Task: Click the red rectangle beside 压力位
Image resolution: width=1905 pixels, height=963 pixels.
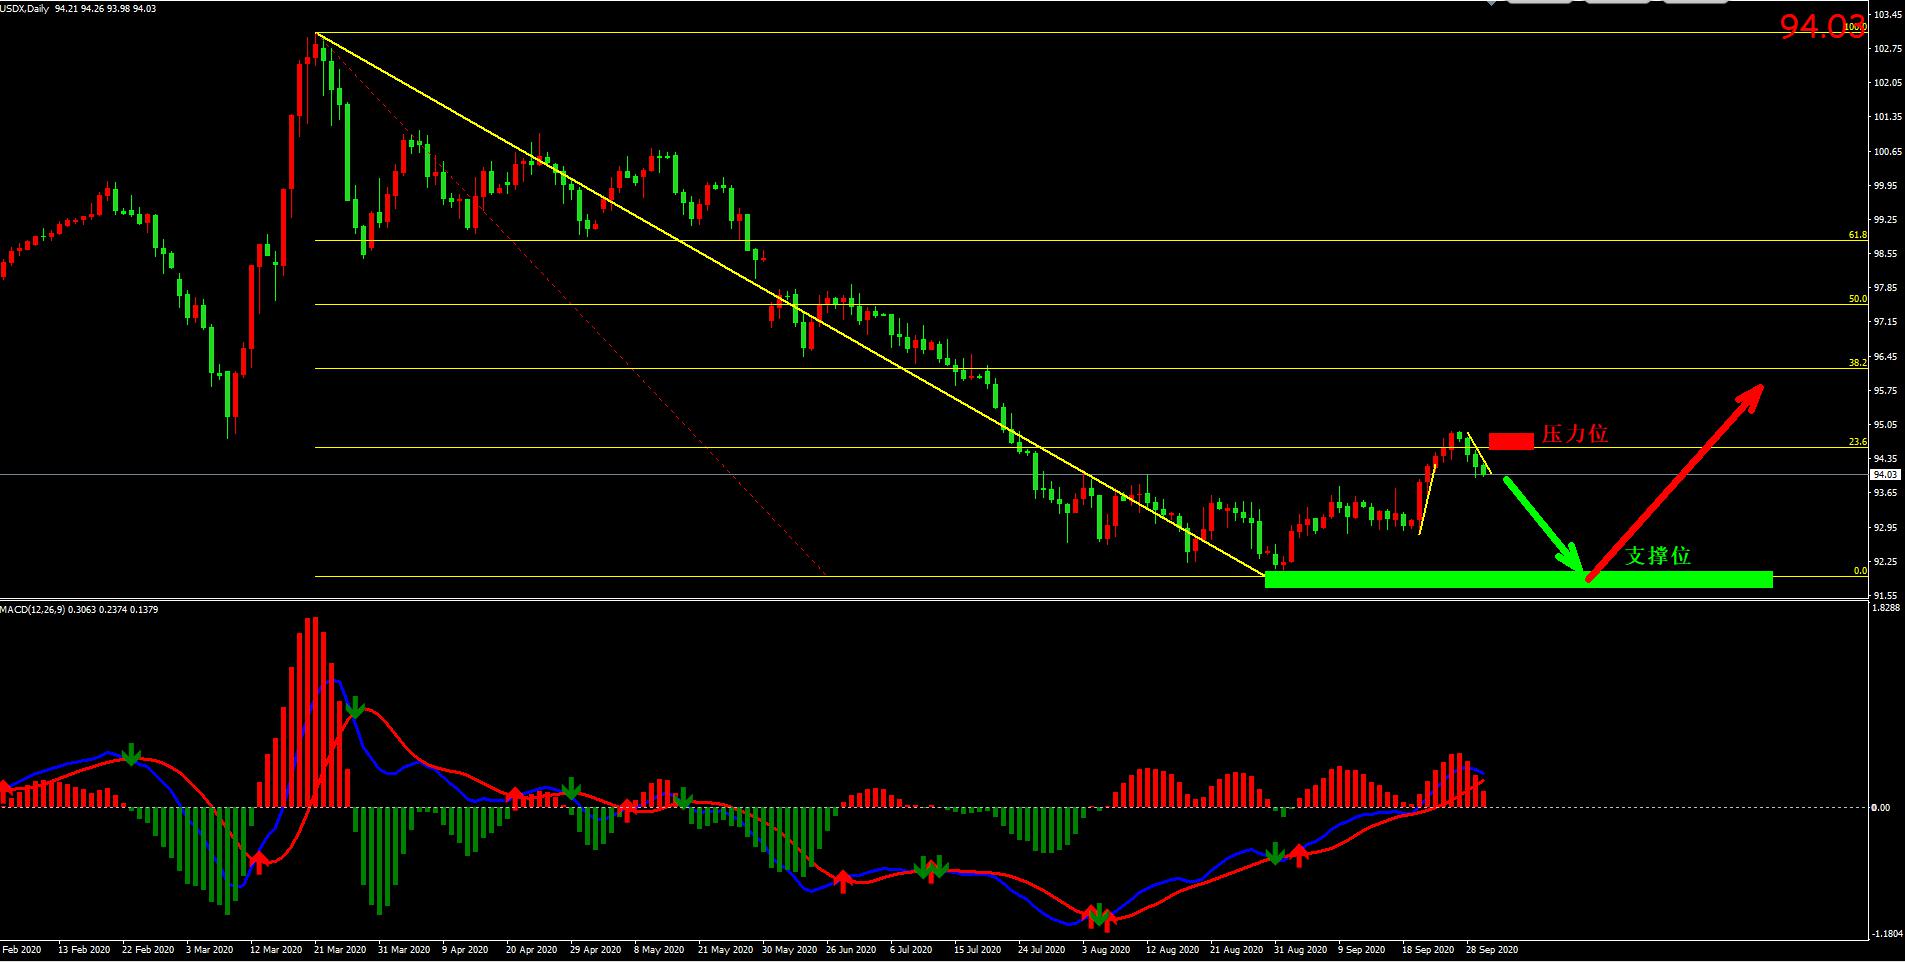Action: coord(1510,441)
